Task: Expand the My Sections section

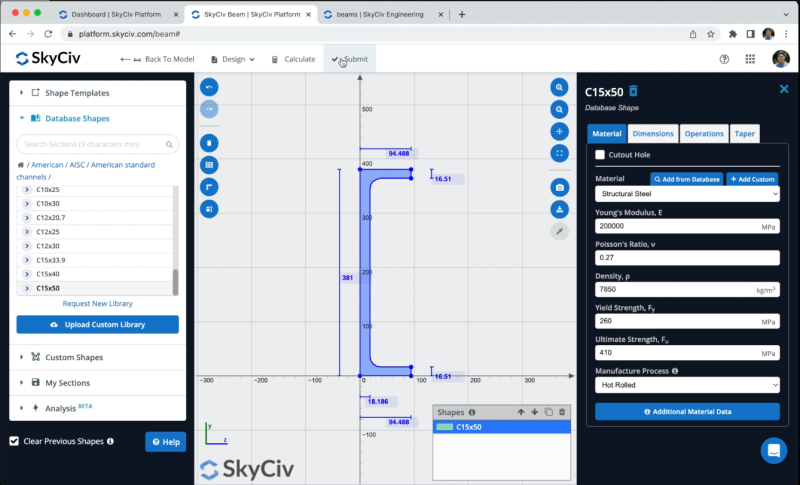Action: tap(97, 382)
